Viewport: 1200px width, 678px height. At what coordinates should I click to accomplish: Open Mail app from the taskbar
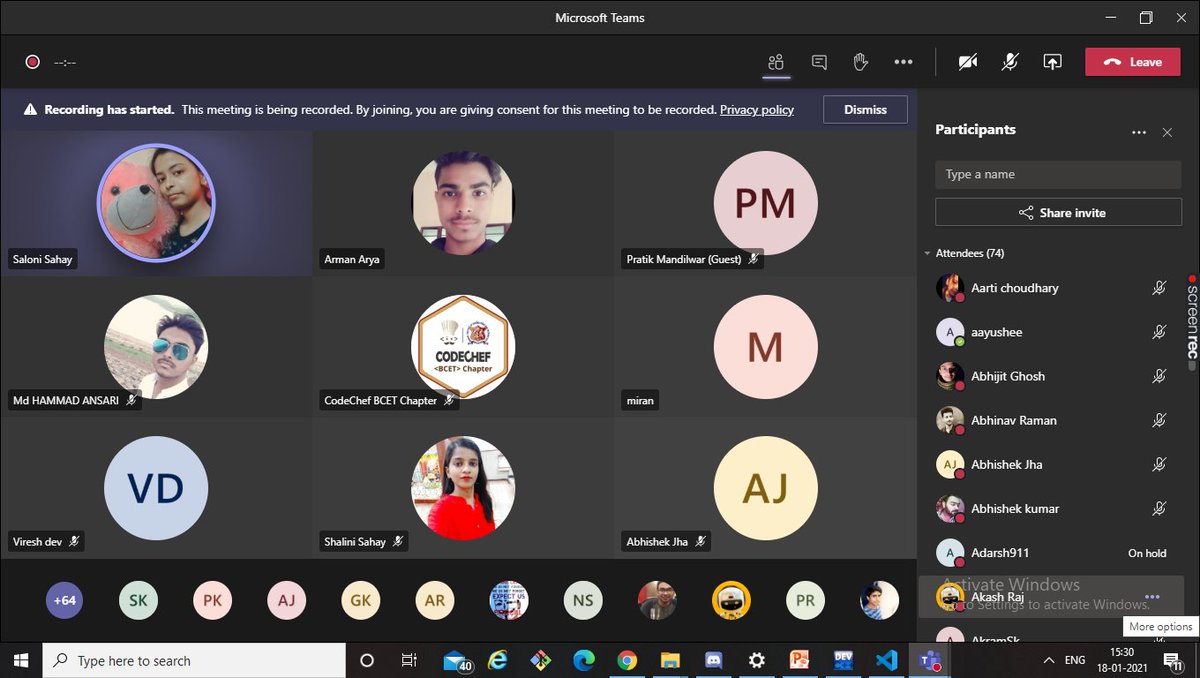pos(457,660)
